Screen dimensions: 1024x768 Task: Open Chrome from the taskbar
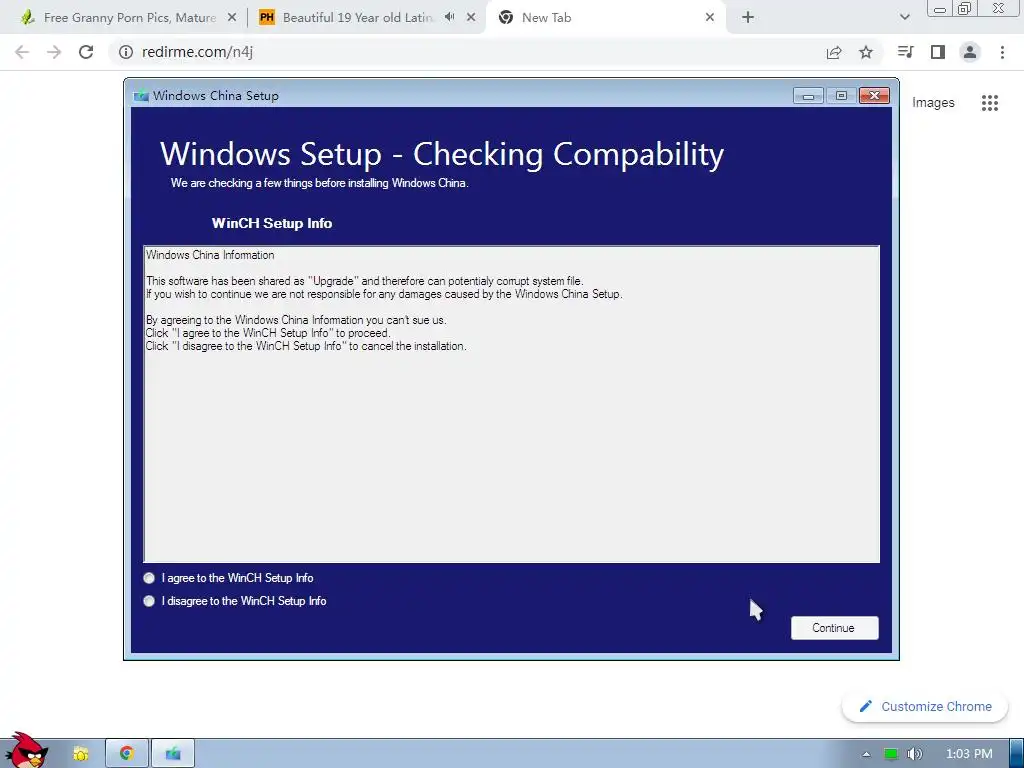pyautogui.click(x=127, y=754)
